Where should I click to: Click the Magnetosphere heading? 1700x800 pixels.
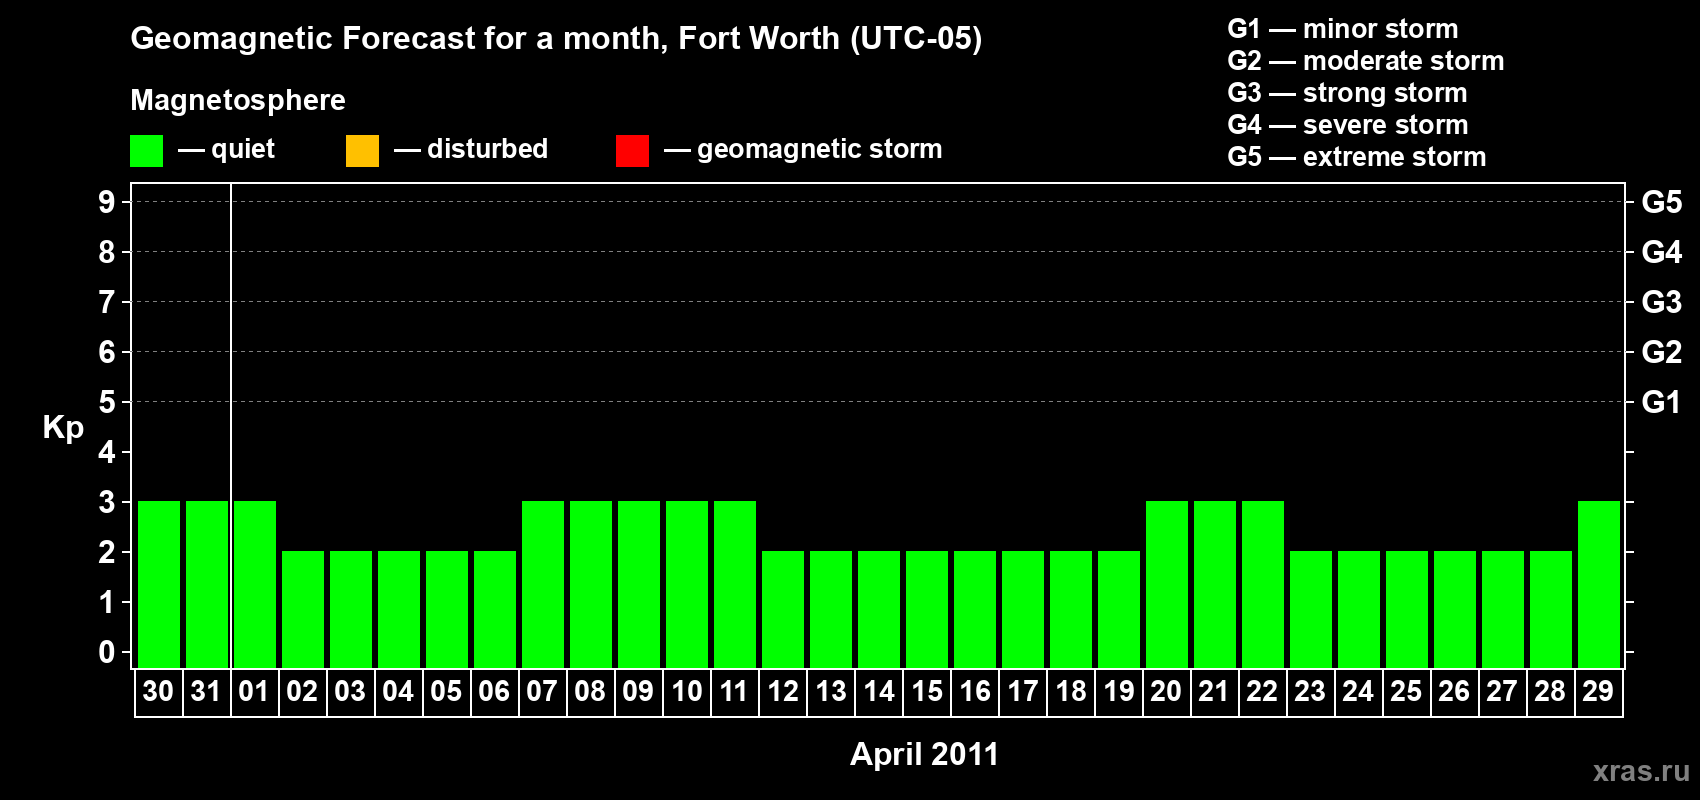coord(238,100)
